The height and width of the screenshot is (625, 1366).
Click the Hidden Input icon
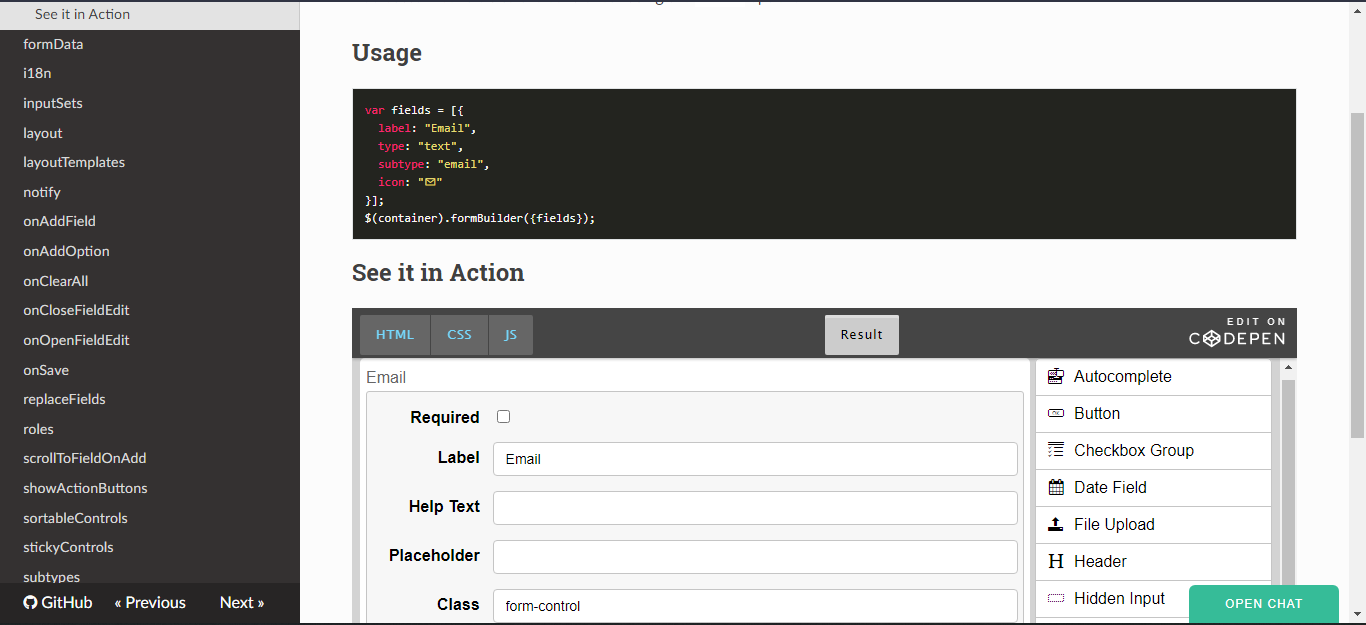[x=1055, y=598]
